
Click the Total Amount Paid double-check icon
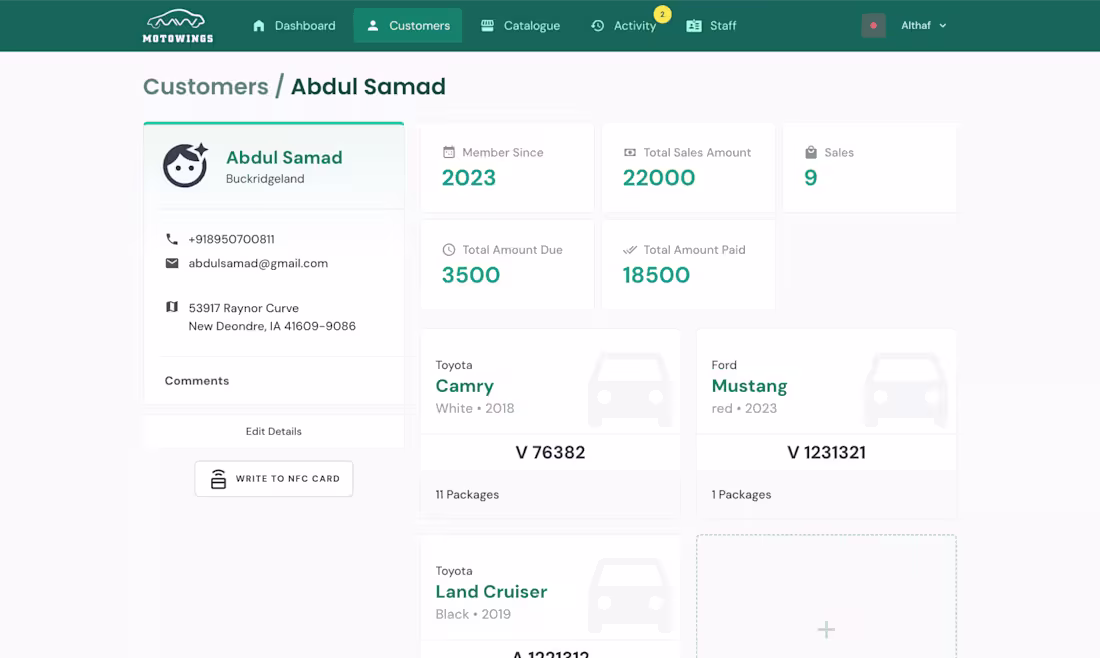[630, 250]
